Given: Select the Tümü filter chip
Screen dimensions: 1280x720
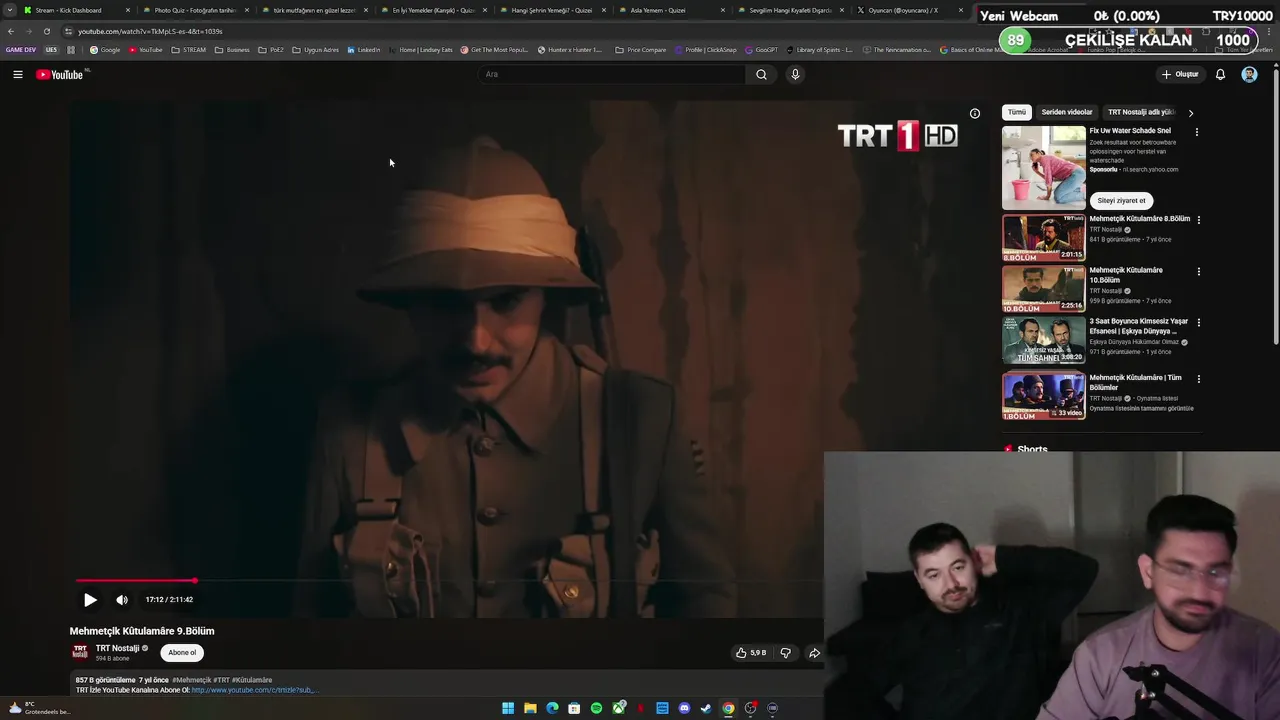Looking at the screenshot, I should click(1016, 112).
